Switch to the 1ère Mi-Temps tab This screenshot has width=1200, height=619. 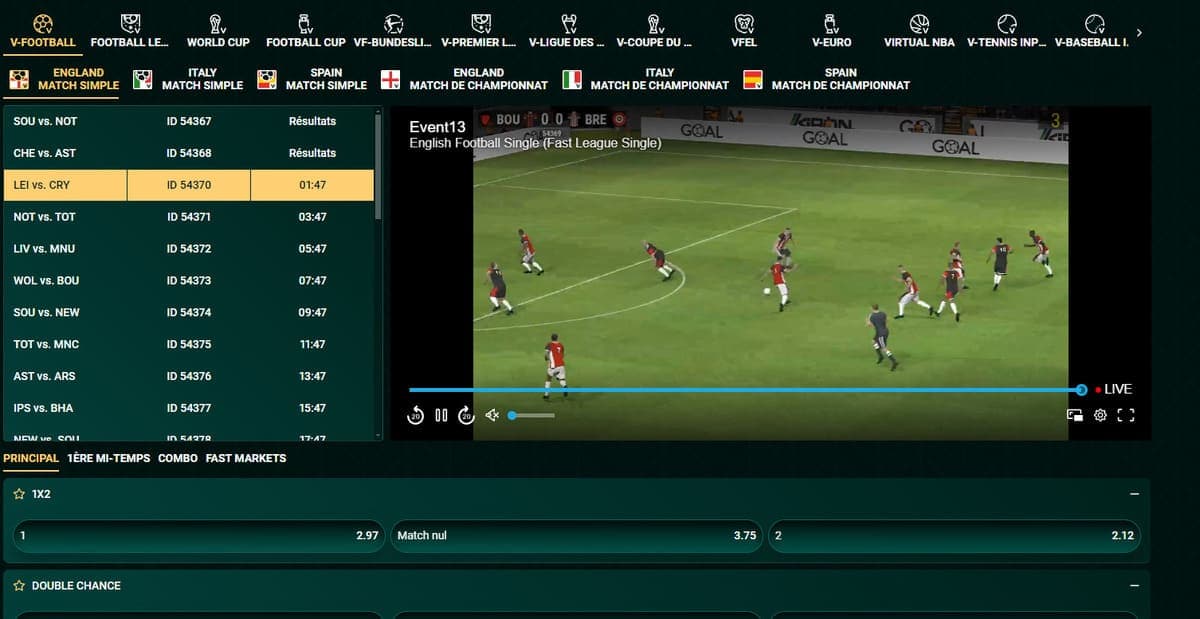108,458
